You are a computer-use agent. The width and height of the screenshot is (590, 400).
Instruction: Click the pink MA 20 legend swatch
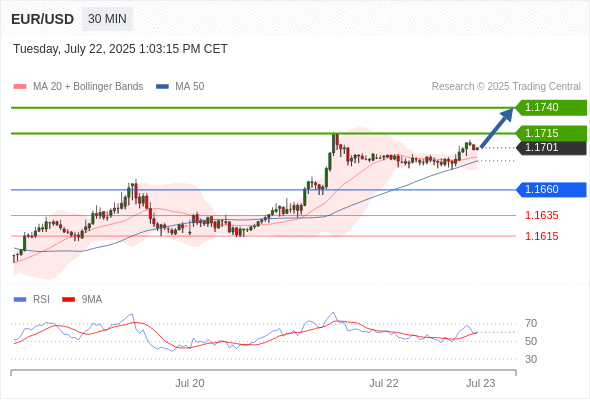pyautogui.click(x=20, y=87)
